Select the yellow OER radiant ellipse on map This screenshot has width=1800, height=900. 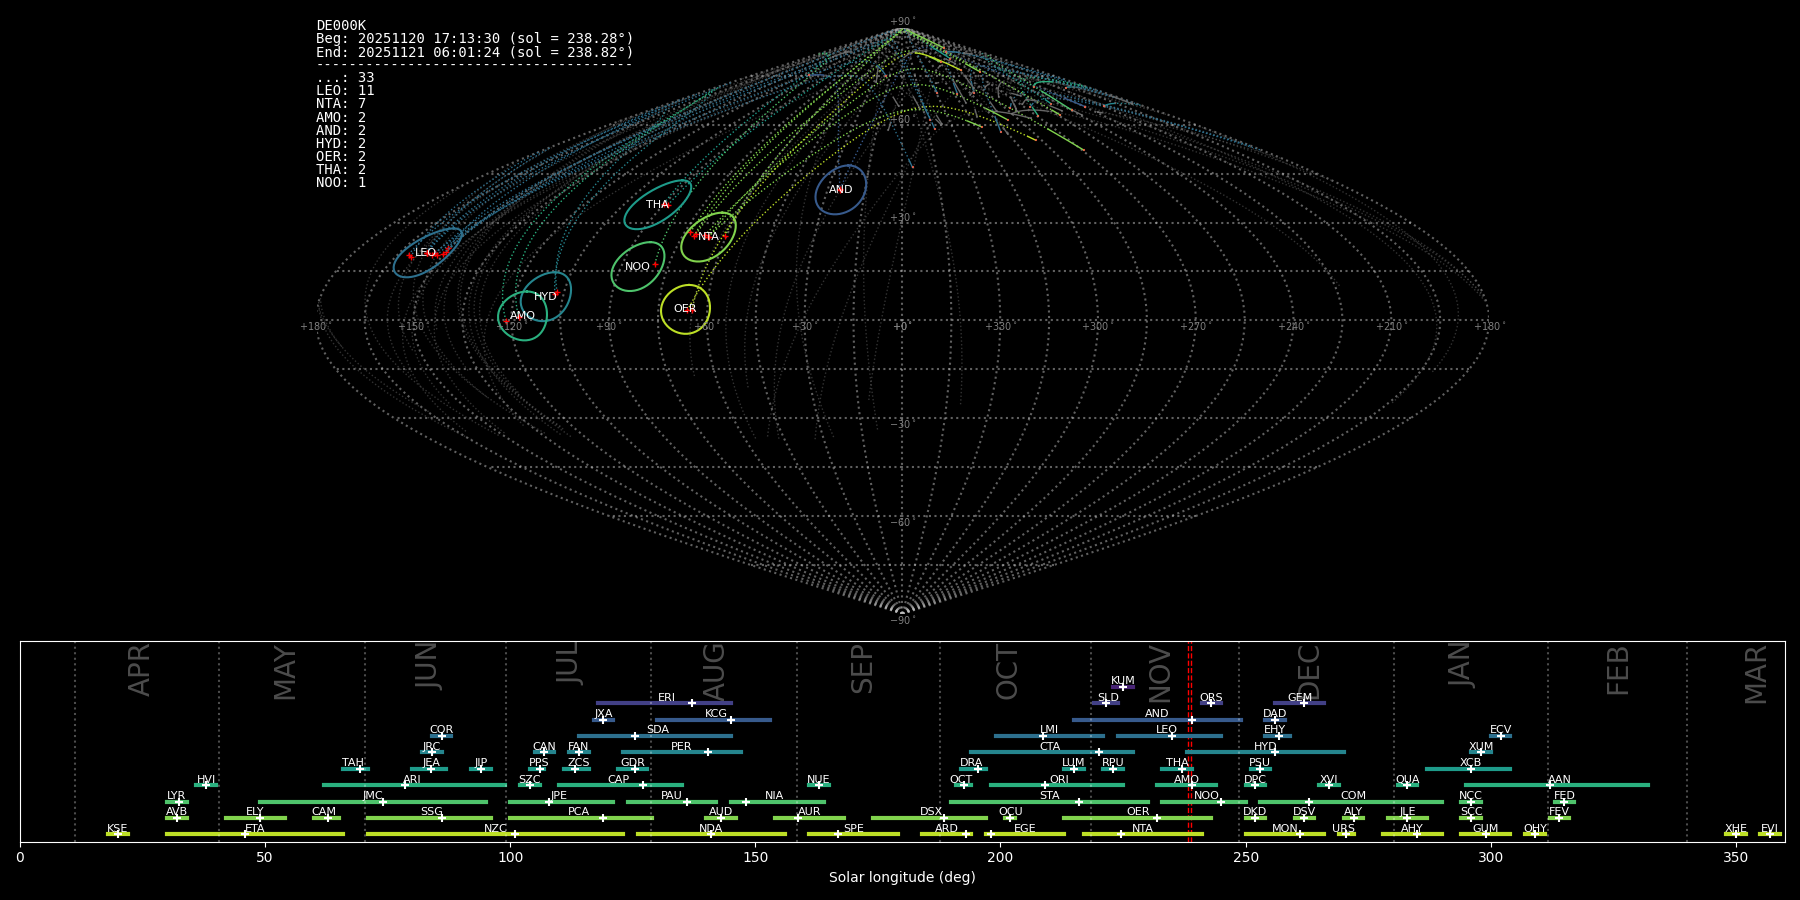(685, 309)
